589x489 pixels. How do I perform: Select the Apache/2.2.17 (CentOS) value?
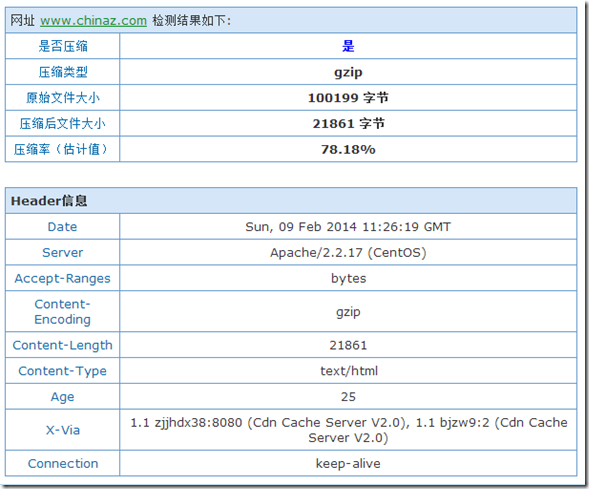coord(348,253)
